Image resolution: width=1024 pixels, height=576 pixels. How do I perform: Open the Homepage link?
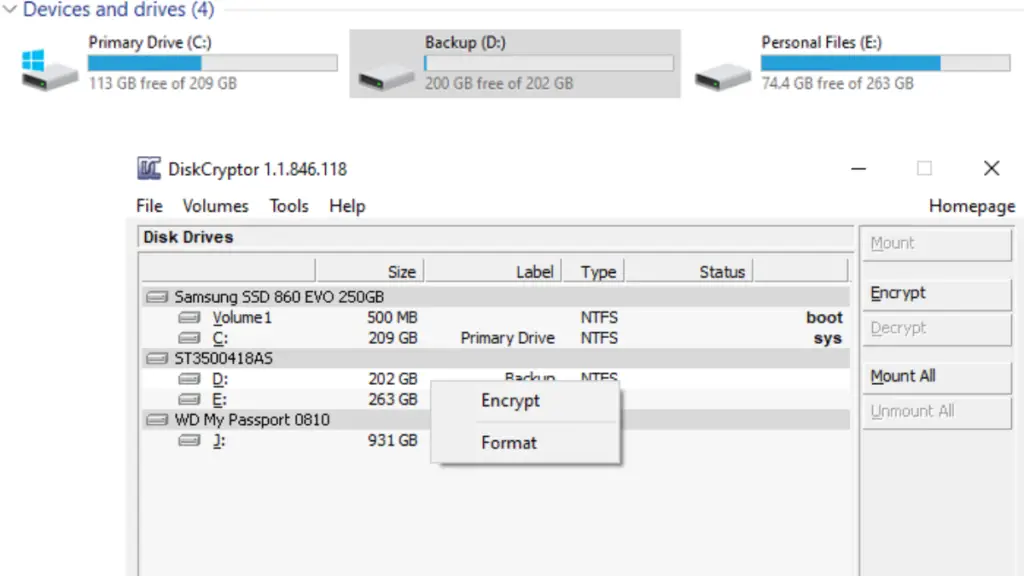coord(972,206)
